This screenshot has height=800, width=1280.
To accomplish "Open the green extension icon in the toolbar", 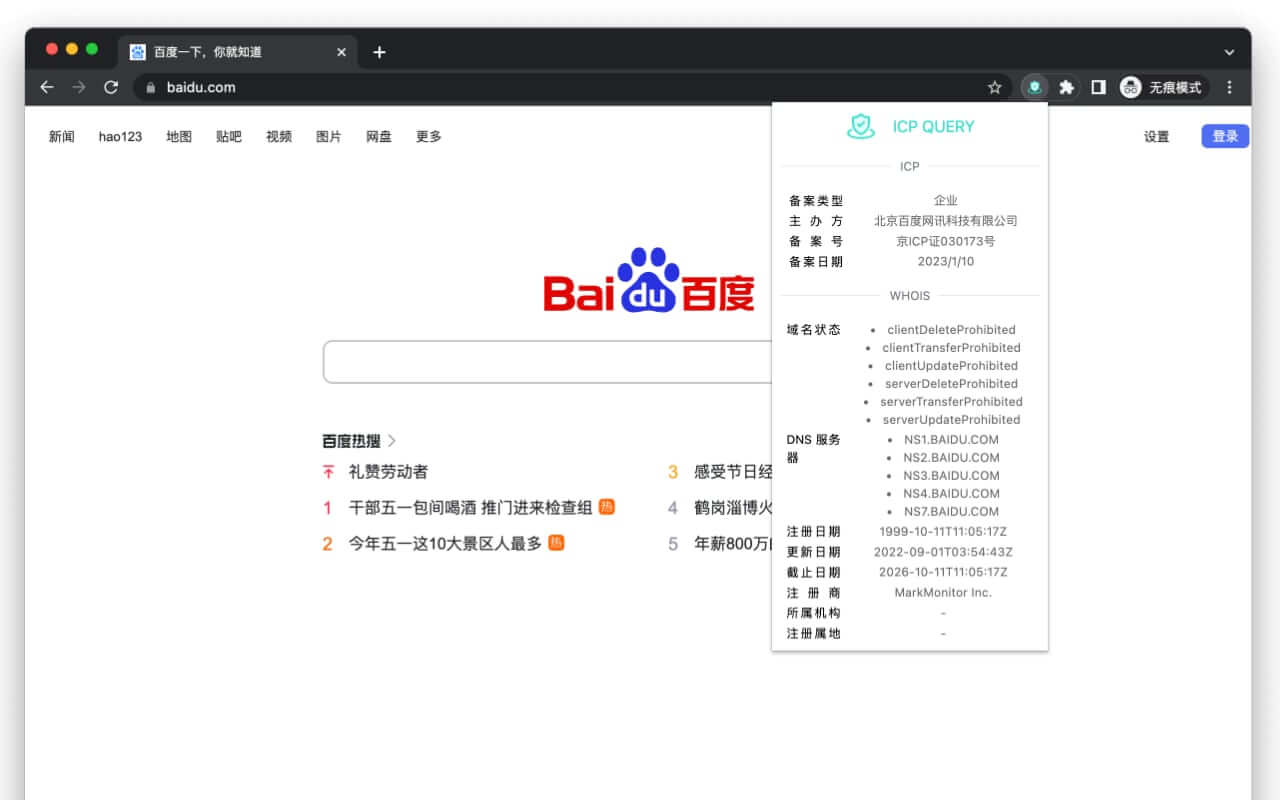I will coord(1034,87).
